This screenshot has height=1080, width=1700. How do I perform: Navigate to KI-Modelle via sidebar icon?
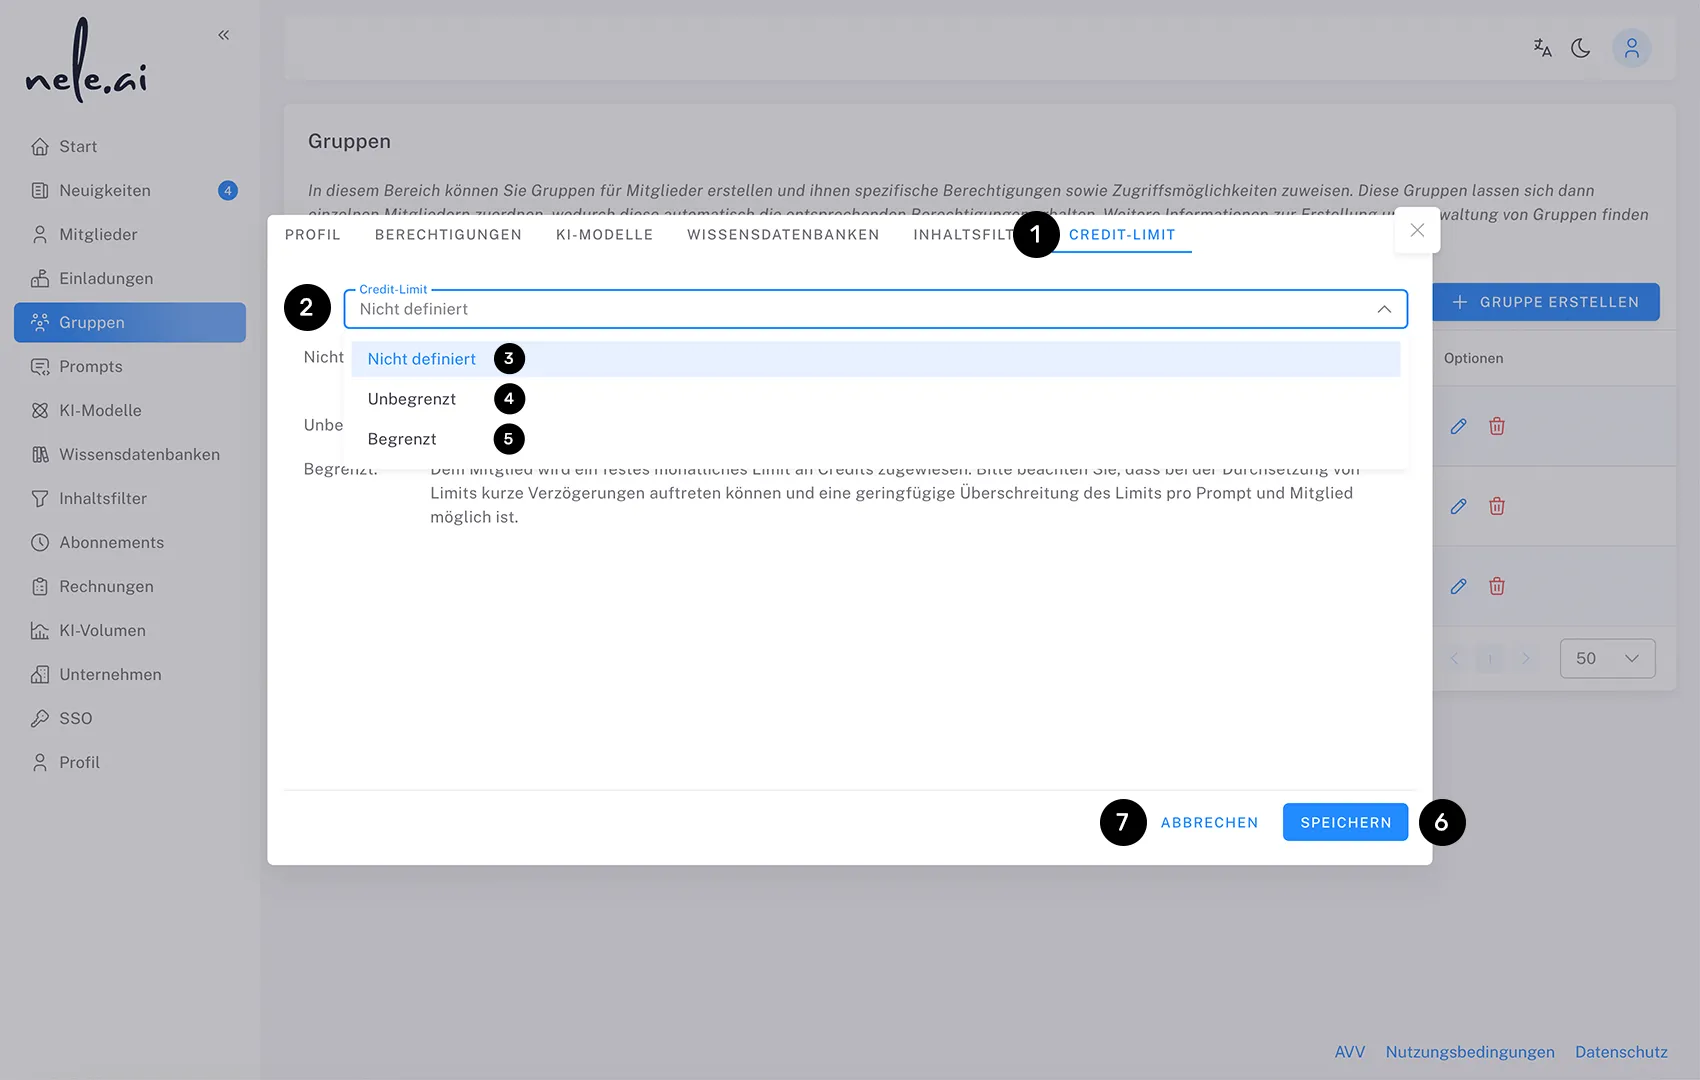coord(99,410)
